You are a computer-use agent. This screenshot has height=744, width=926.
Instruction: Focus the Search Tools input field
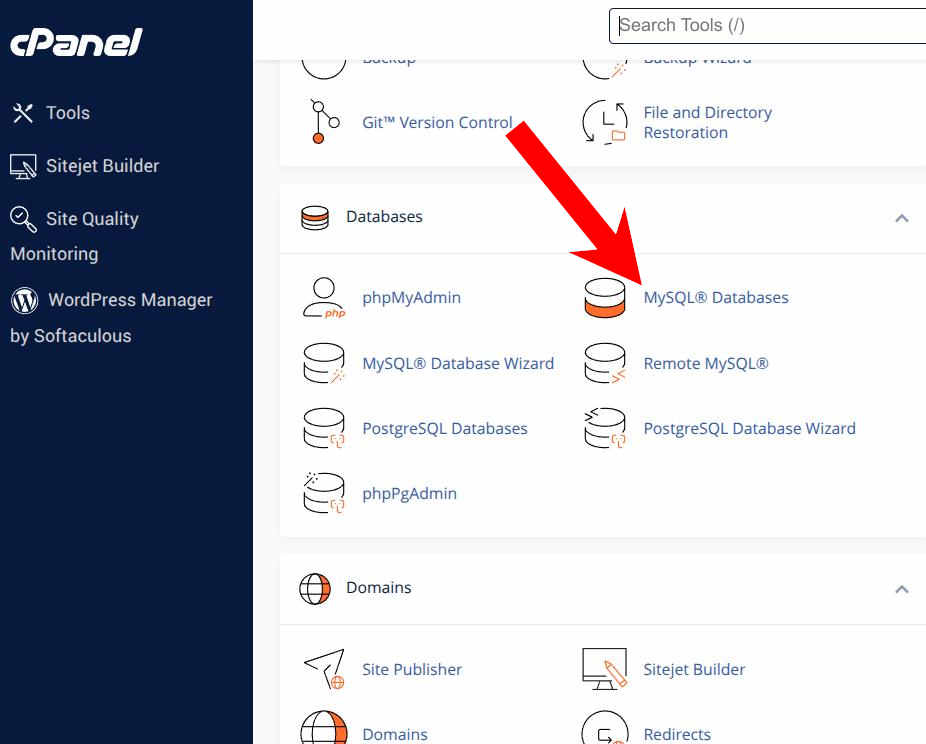(767, 25)
